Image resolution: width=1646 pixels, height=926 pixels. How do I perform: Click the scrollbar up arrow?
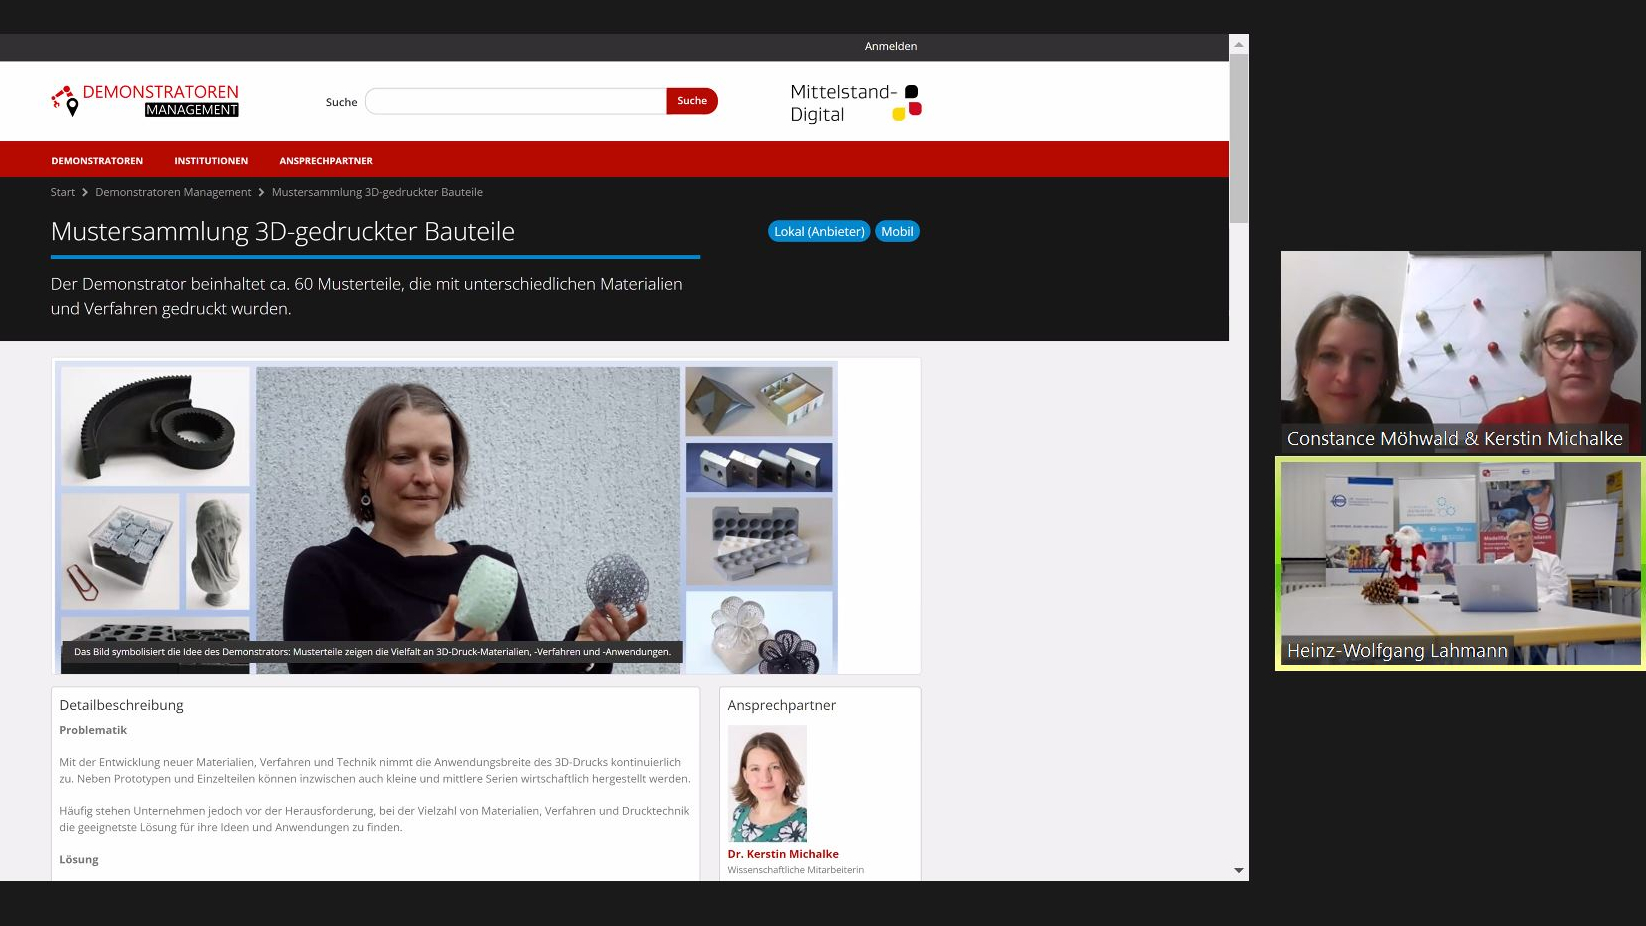pyautogui.click(x=1239, y=44)
